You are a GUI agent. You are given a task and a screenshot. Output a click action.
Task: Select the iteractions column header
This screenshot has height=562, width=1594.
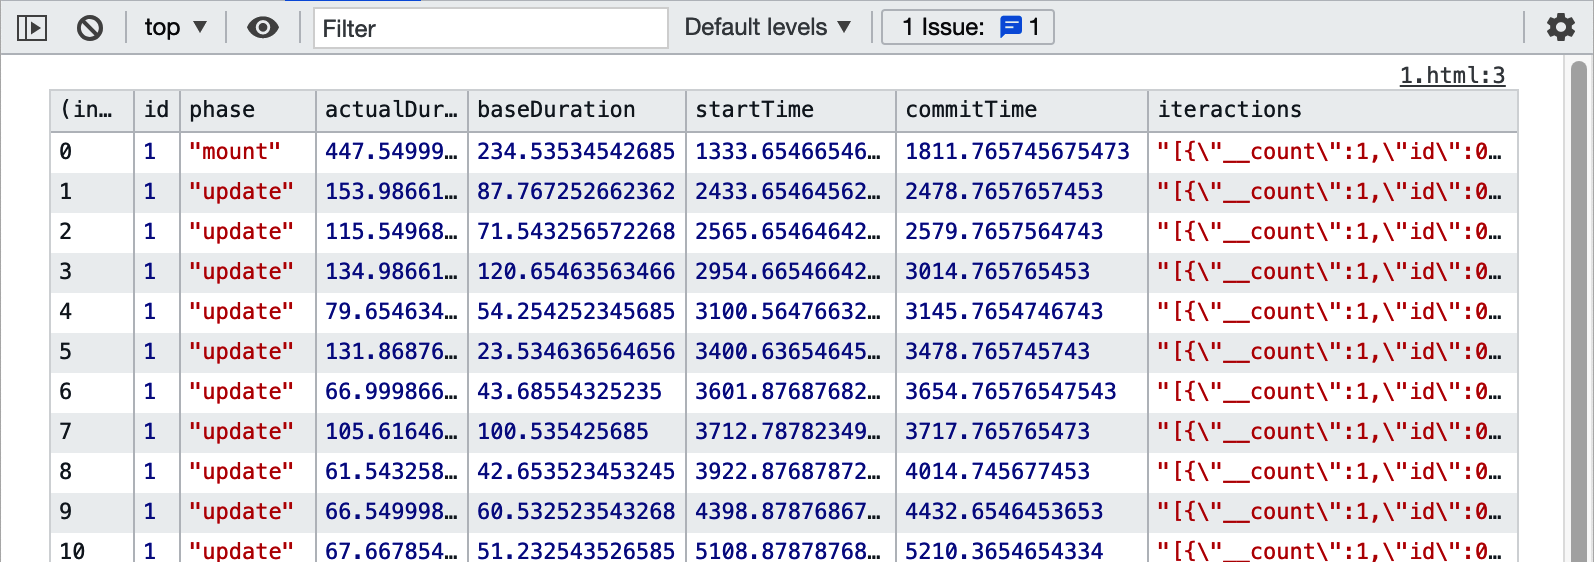(1330, 110)
